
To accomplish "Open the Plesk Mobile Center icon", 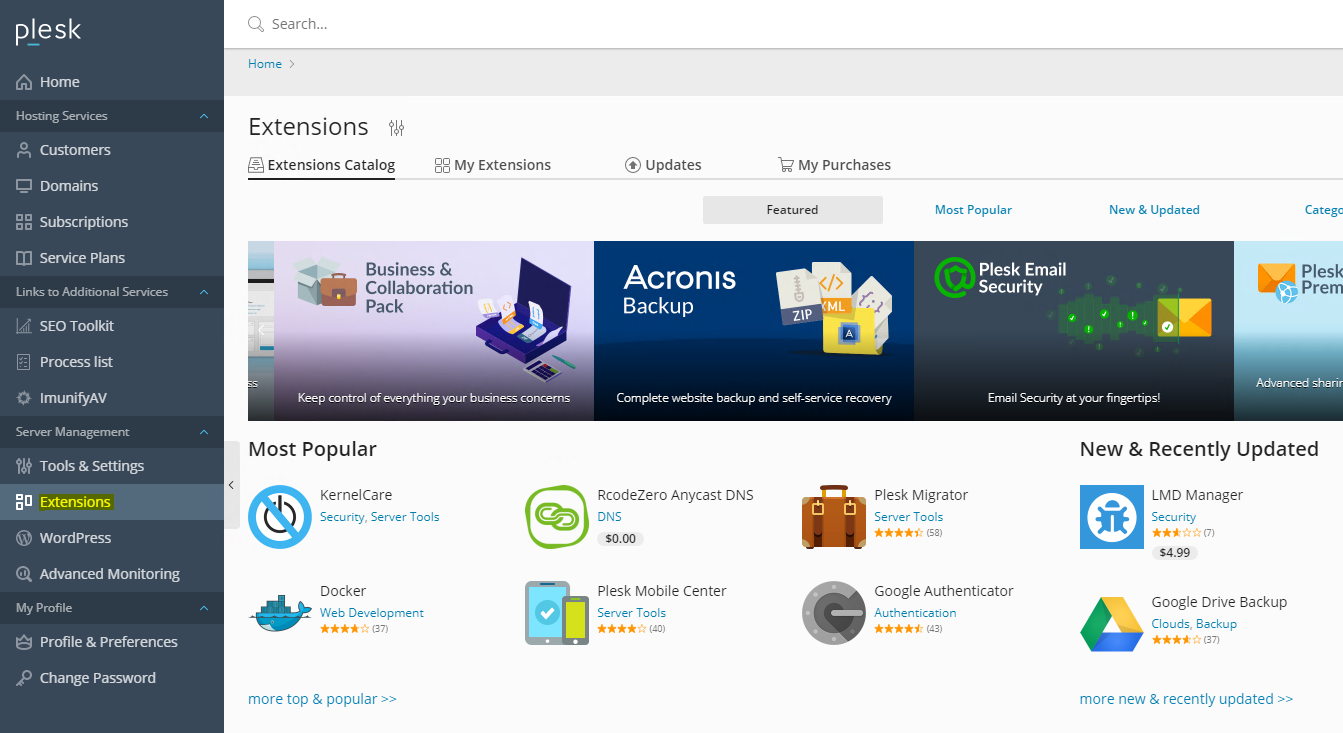I will pos(557,613).
